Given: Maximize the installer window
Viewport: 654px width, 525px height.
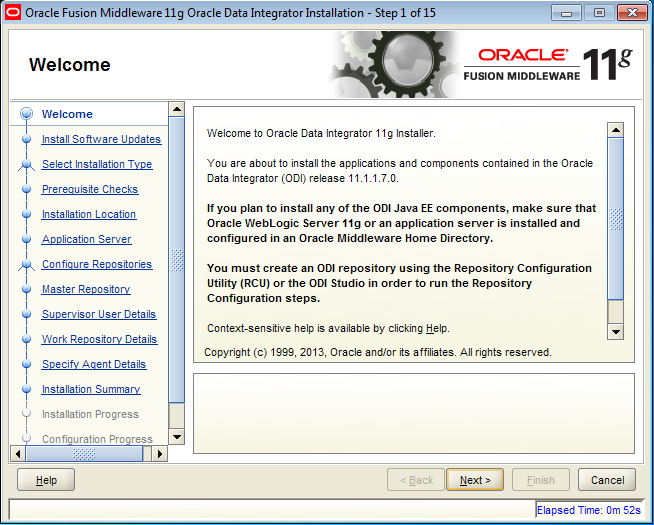Looking at the screenshot, I should [599, 13].
